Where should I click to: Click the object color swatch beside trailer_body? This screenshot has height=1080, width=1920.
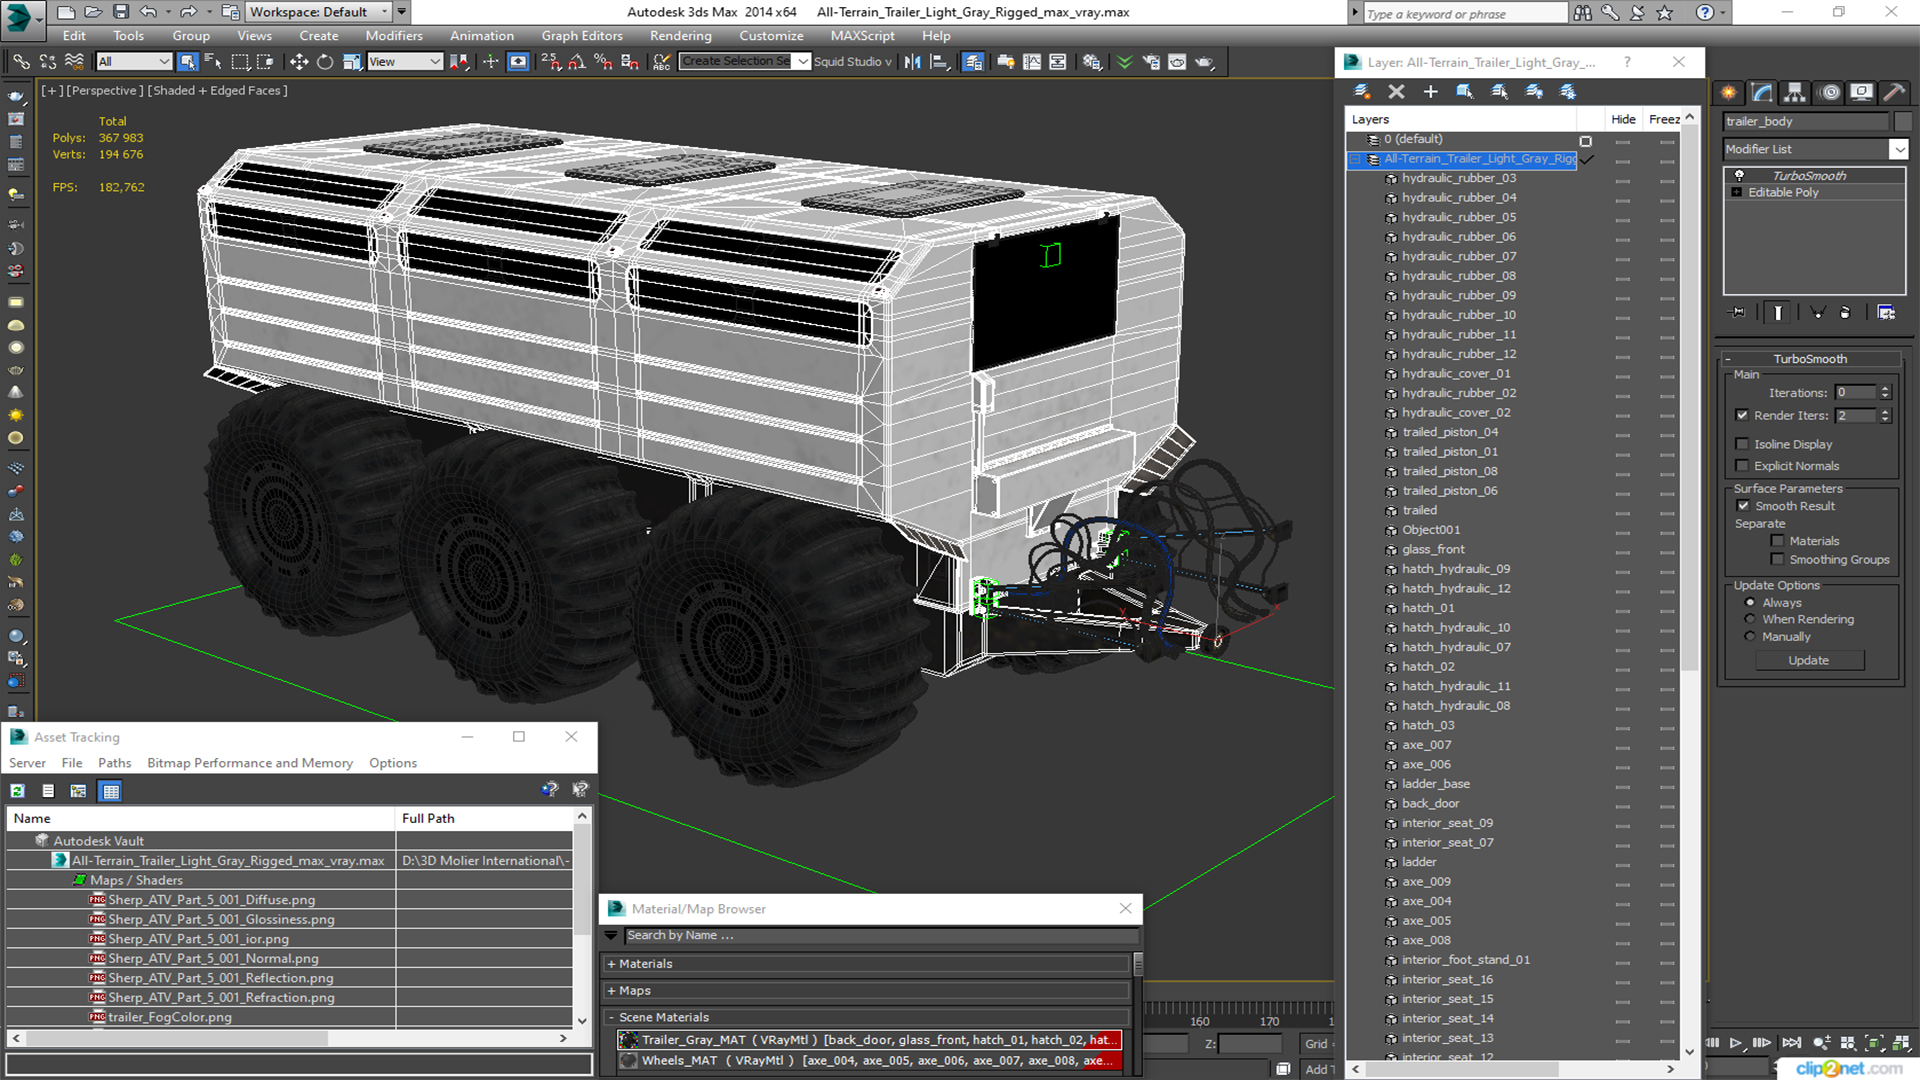coord(1903,121)
